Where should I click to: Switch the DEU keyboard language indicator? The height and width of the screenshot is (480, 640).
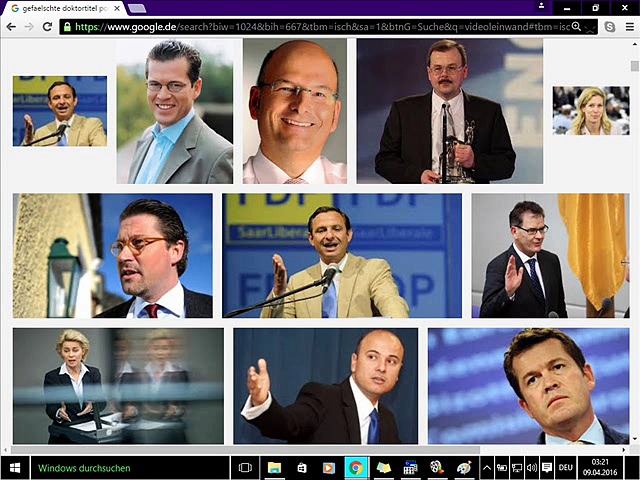tap(565, 467)
